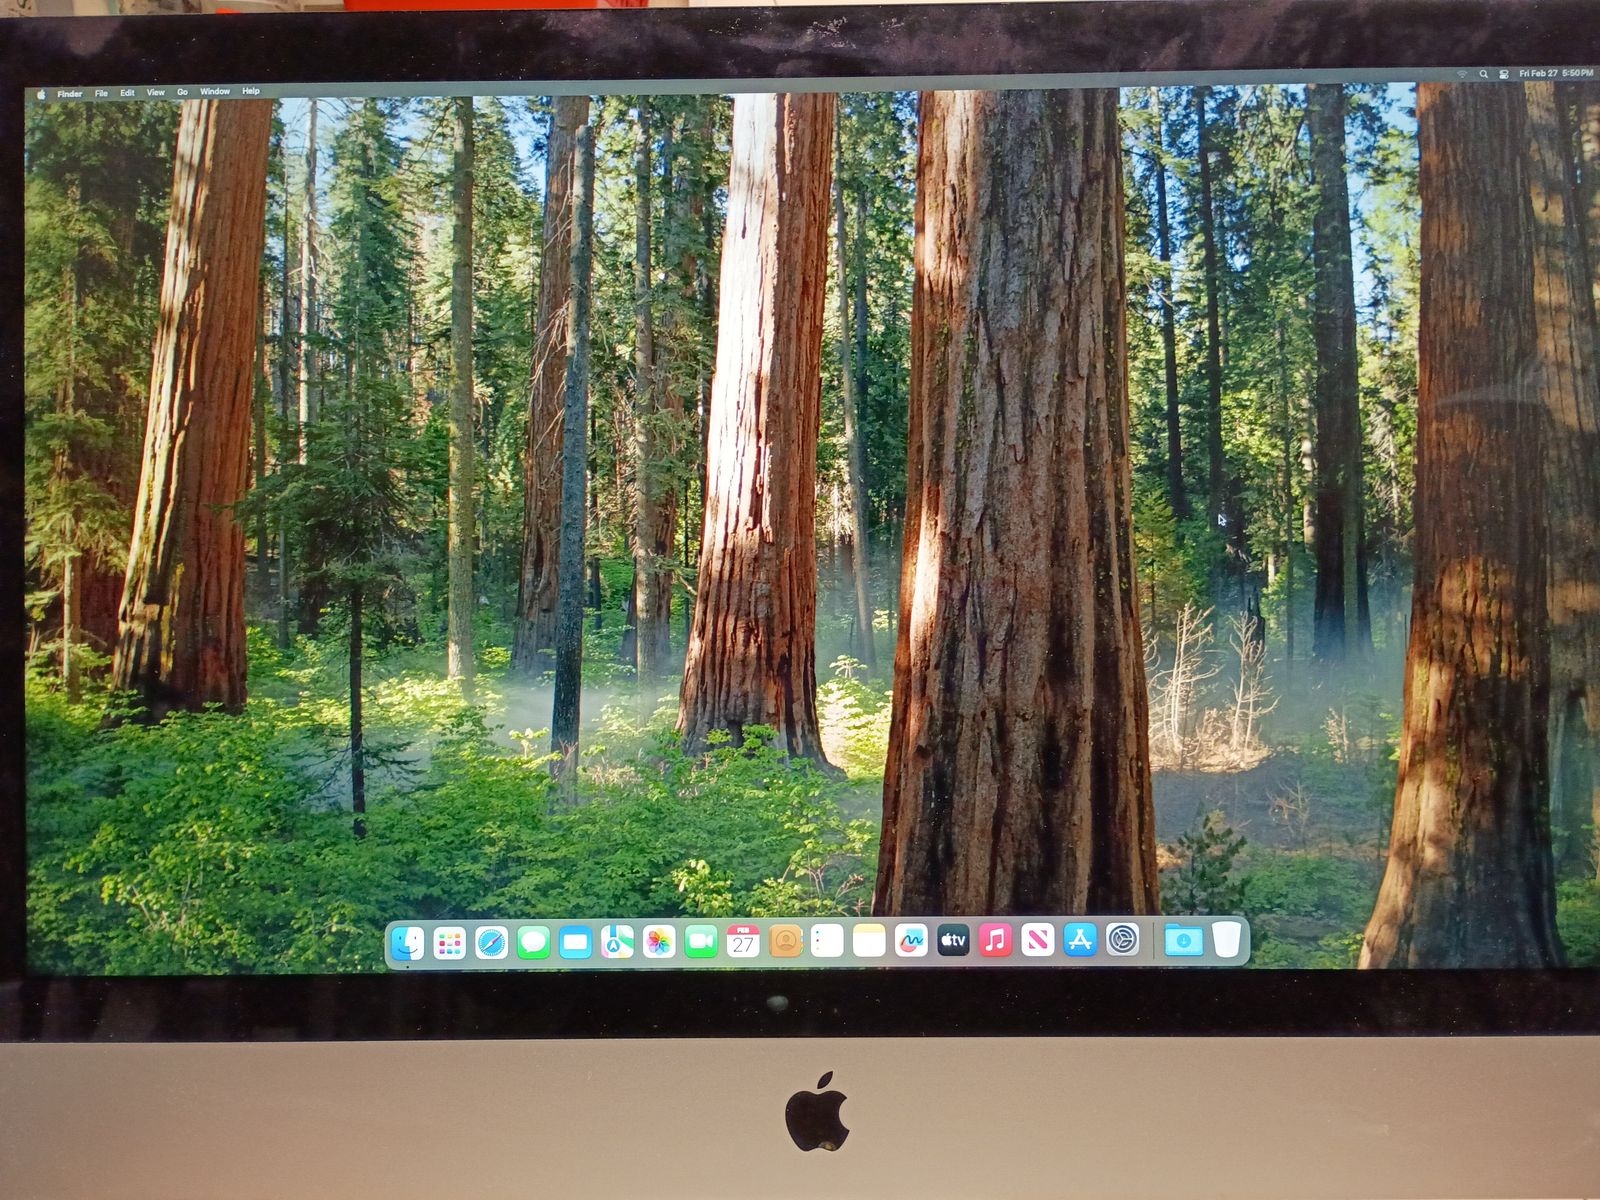
Task: Start FaceTime from the dock
Action: point(700,942)
